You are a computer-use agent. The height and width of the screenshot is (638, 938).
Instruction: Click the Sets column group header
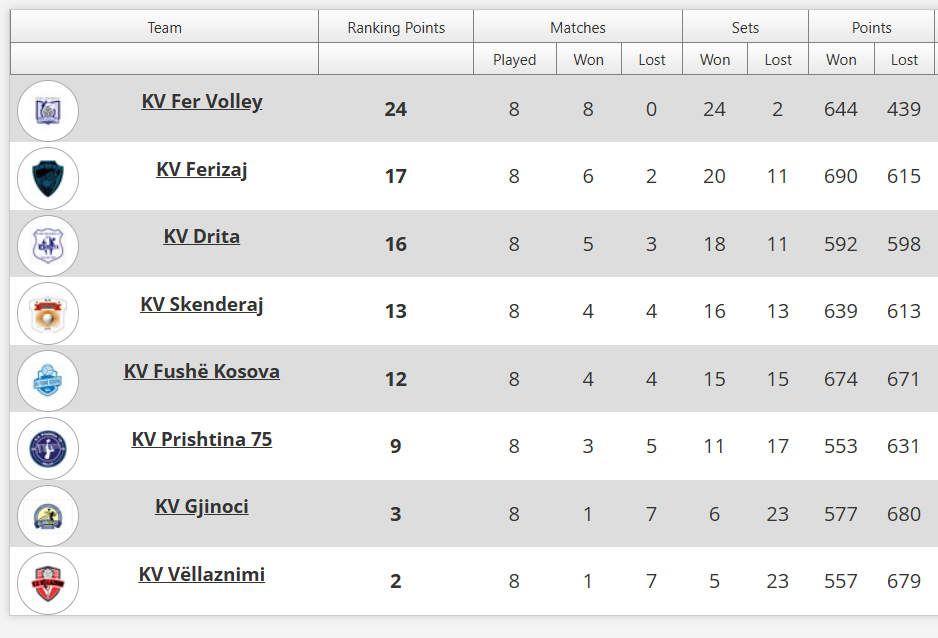click(745, 28)
